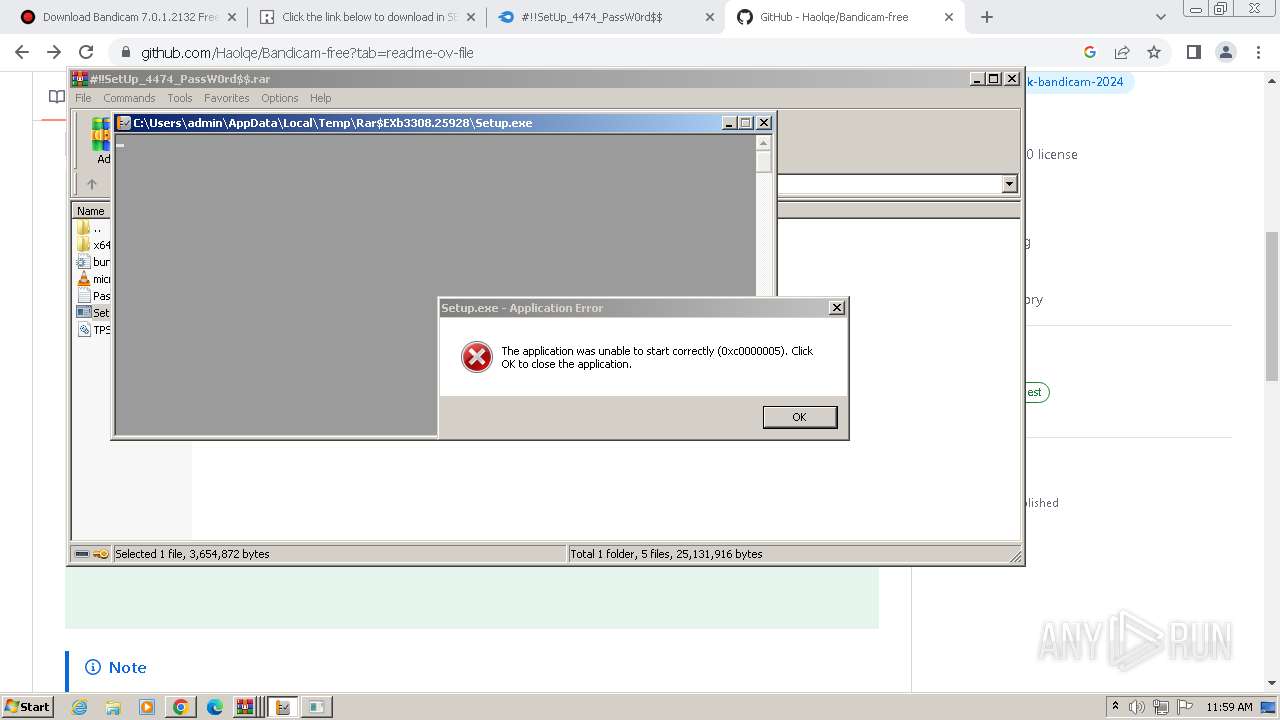Click the share page icon

click(1122, 53)
